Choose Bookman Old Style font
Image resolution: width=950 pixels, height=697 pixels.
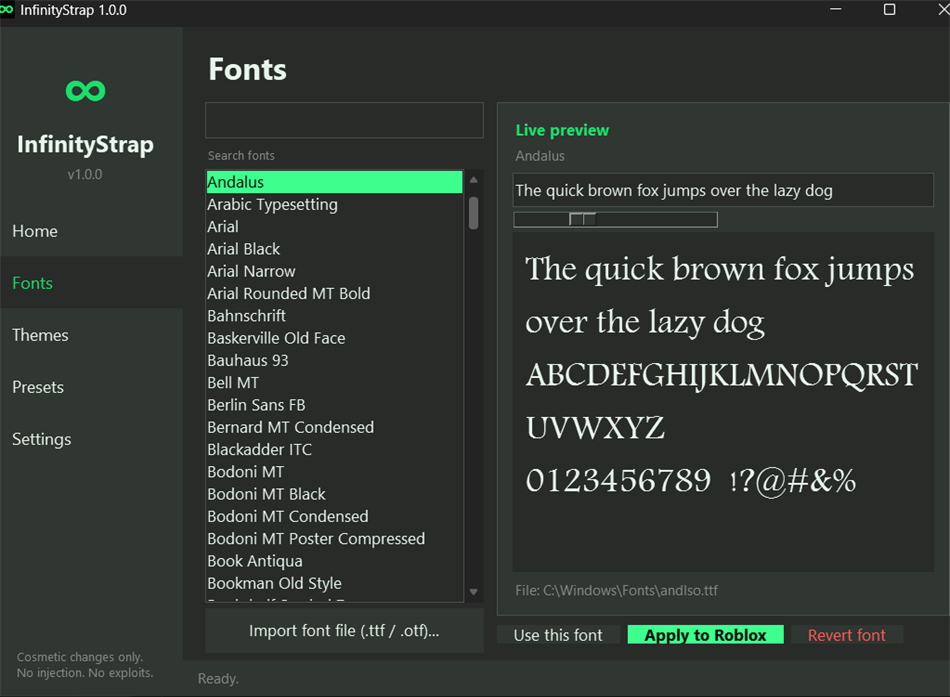pyautogui.click(x=334, y=583)
